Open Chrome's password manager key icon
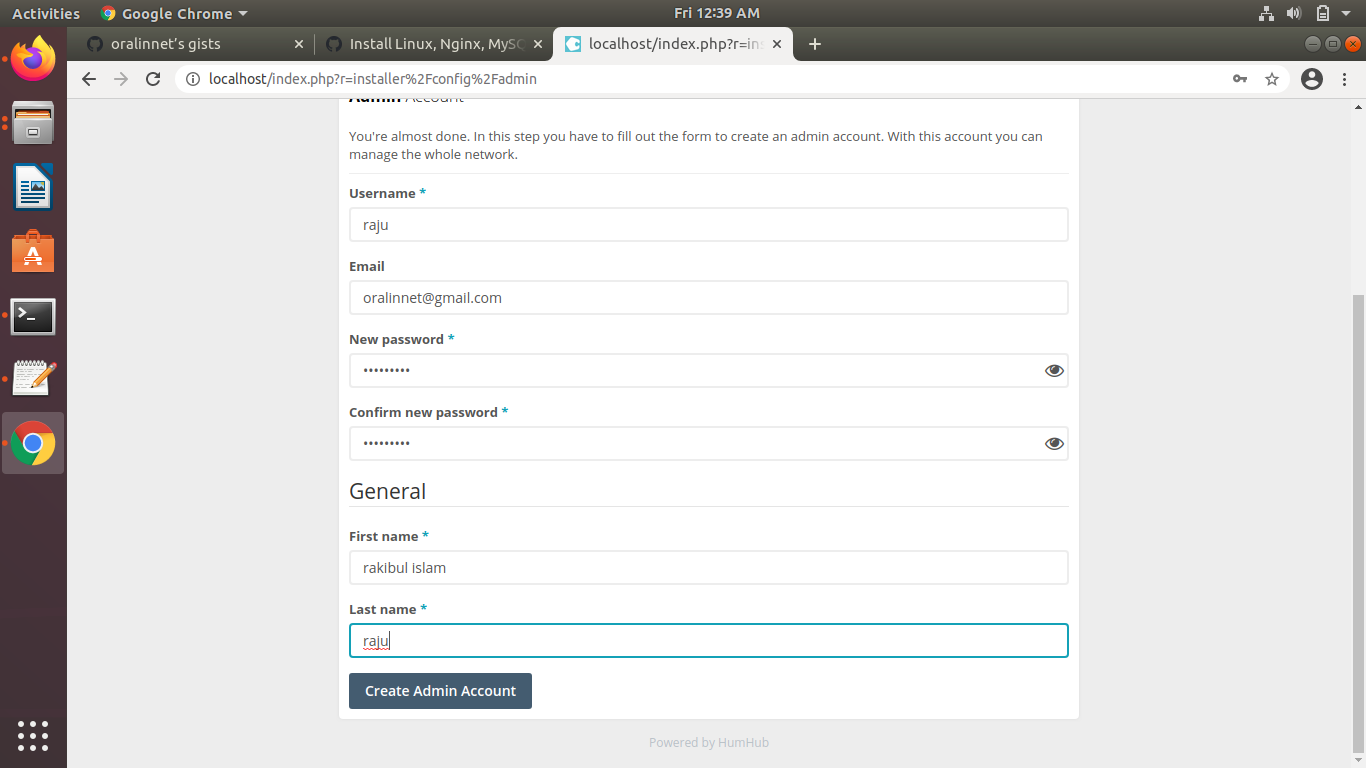The image size is (1366, 768). tap(1239, 78)
